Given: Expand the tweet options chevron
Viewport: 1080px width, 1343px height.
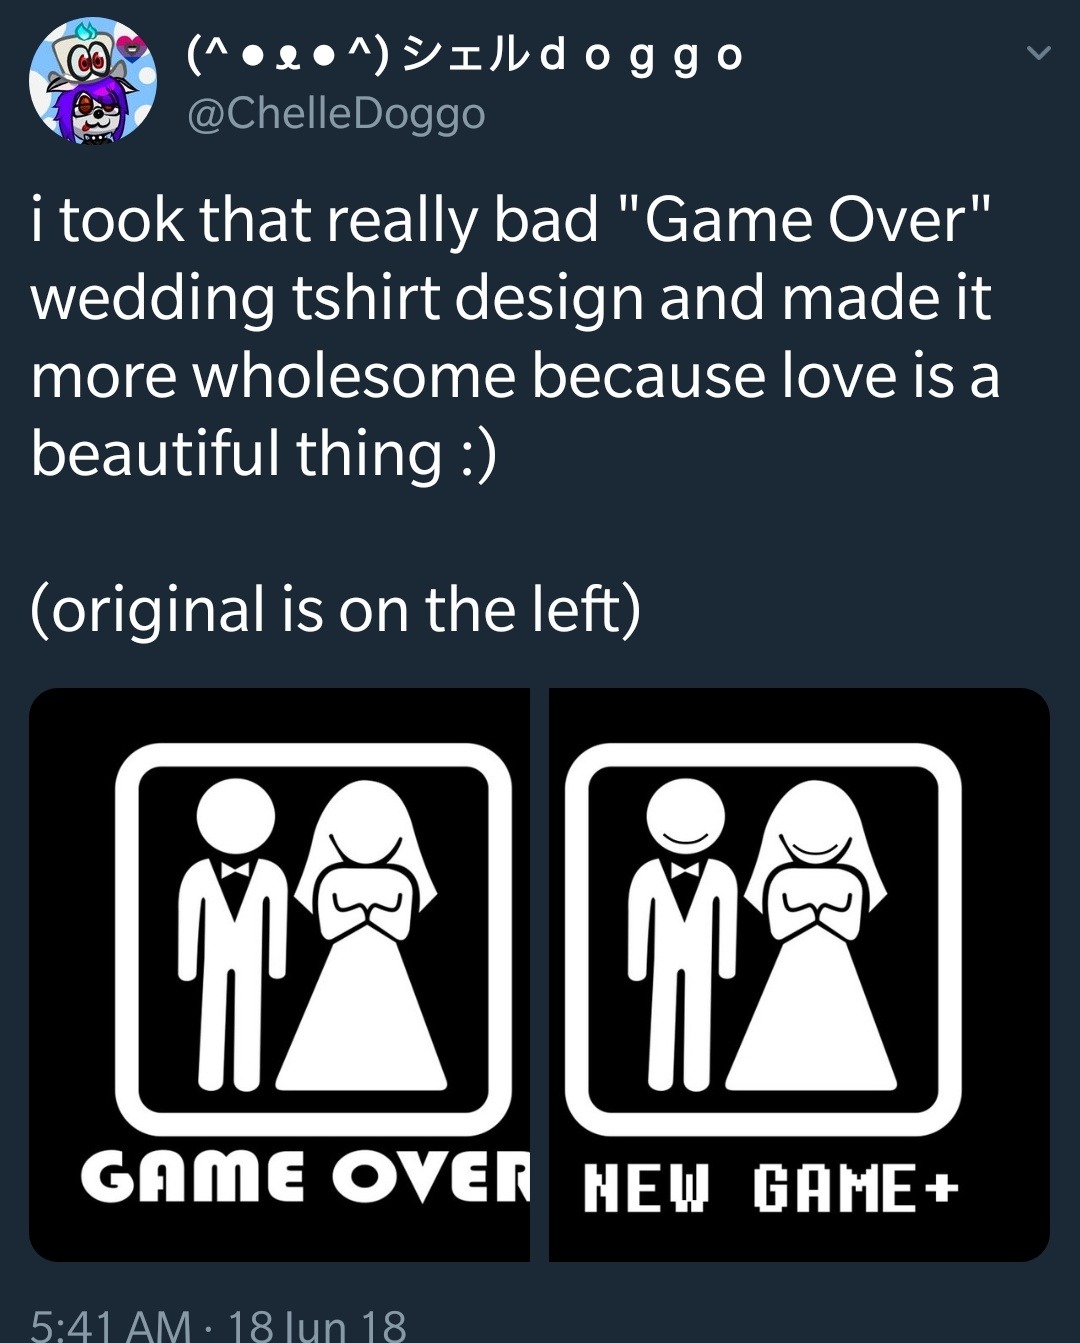Looking at the screenshot, I should (x=1039, y=53).
